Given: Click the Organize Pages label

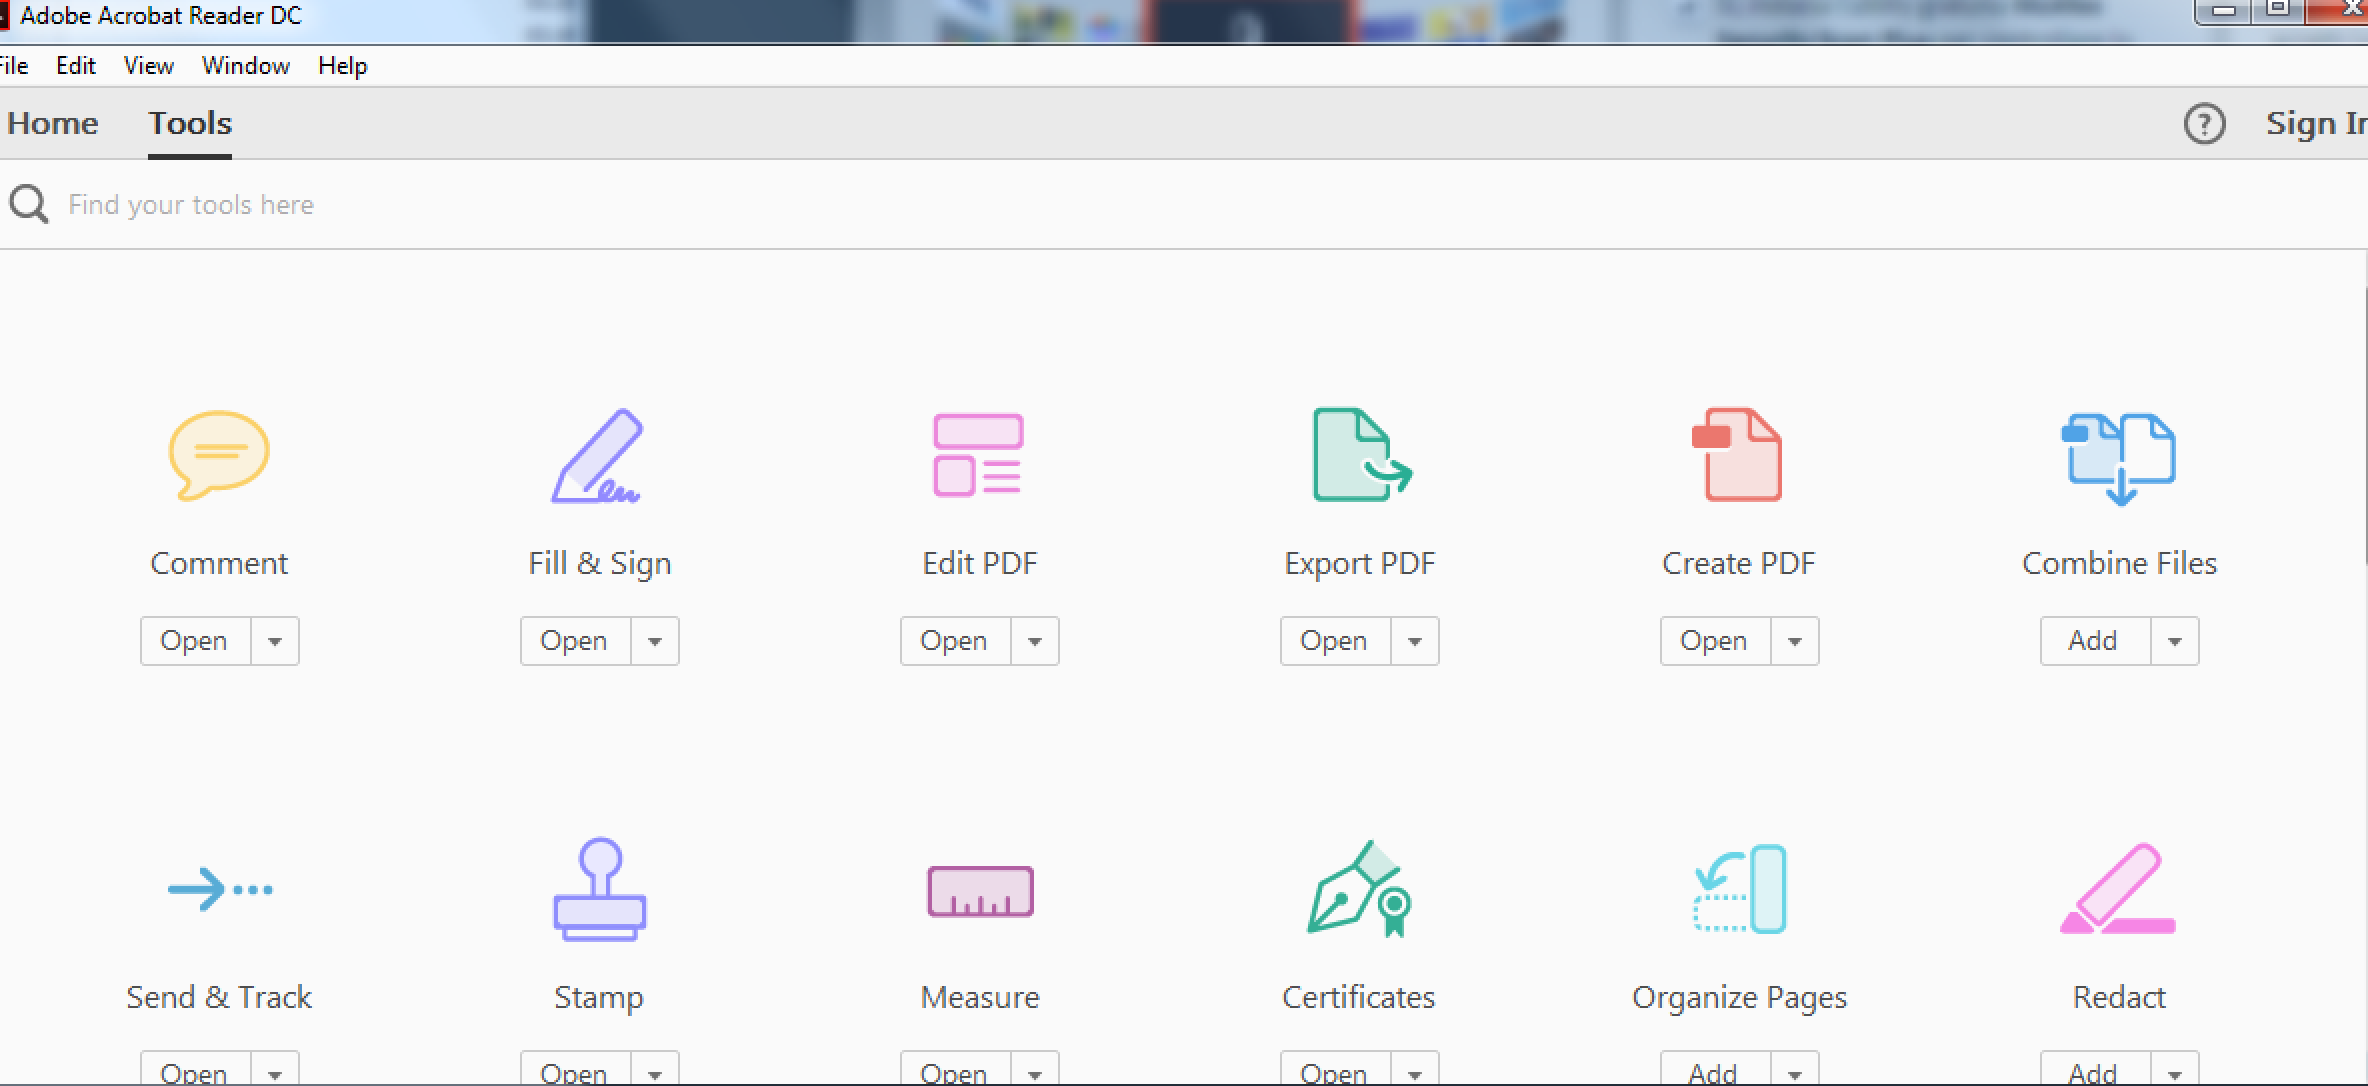Looking at the screenshot, I should (1740, 998).
